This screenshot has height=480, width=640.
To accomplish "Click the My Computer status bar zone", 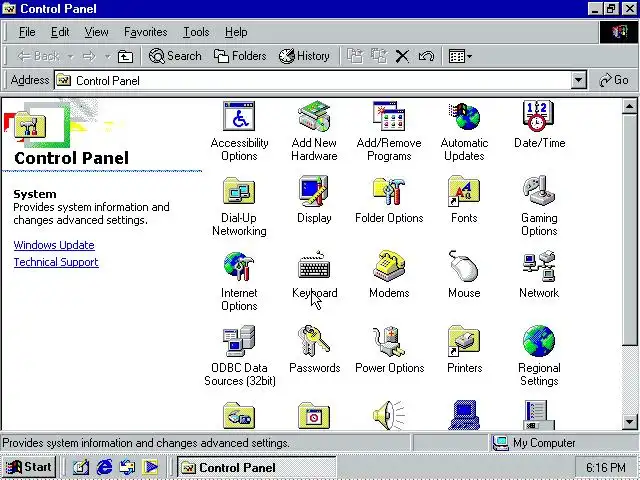I will point(562,443).
